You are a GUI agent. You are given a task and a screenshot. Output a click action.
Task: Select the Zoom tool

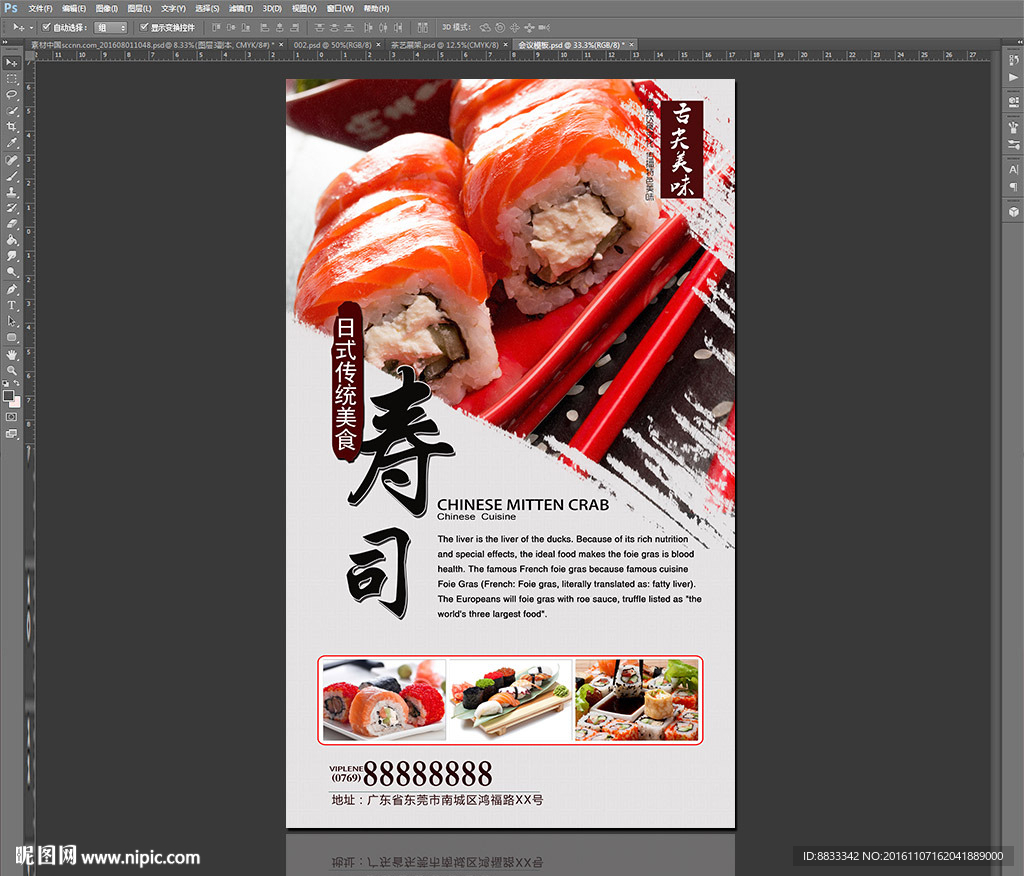(x=12, y=370)
